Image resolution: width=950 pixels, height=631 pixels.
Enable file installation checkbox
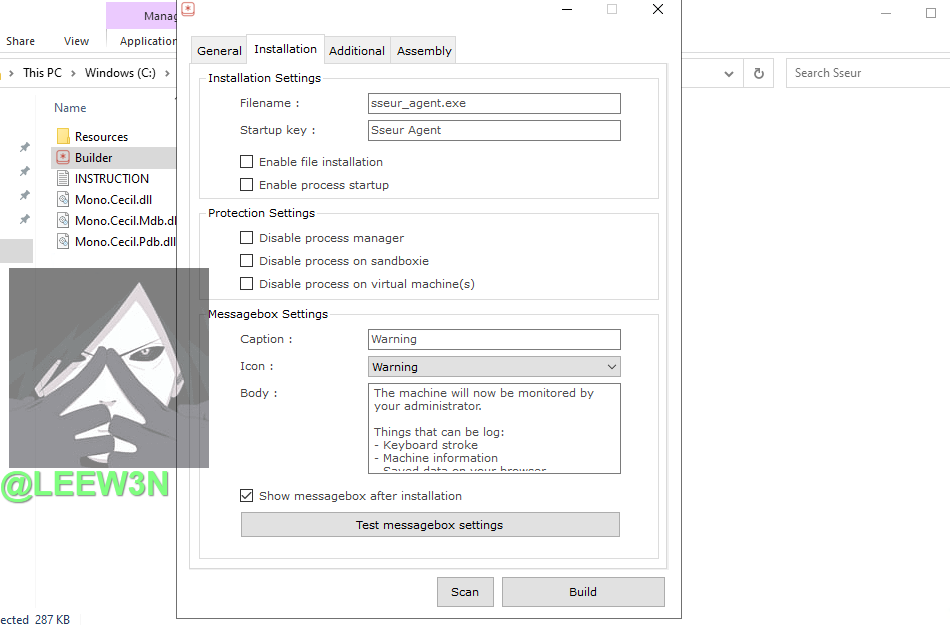click(x=247, y=162)
